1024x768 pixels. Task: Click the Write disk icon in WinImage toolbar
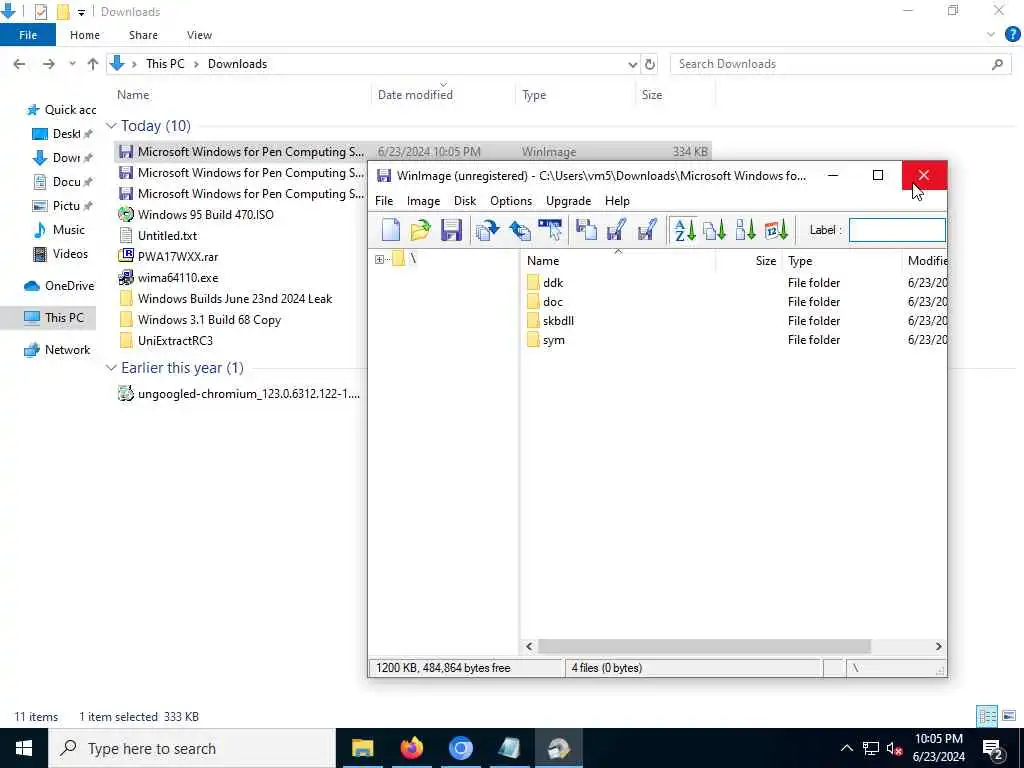pos(616,230)
